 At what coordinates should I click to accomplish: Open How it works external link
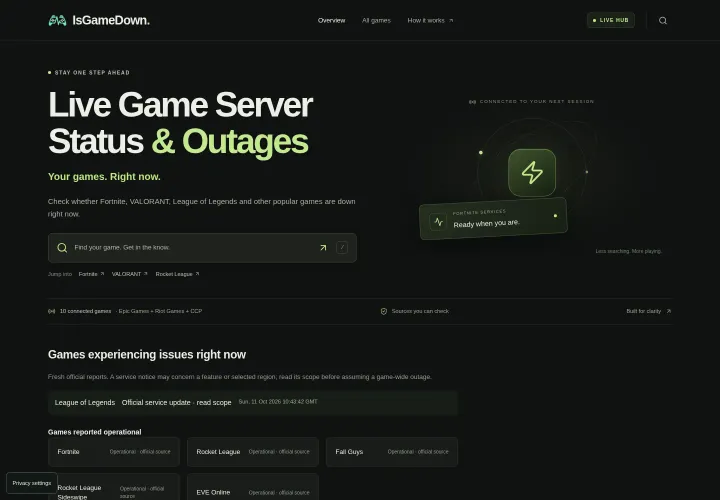point(430,20)
